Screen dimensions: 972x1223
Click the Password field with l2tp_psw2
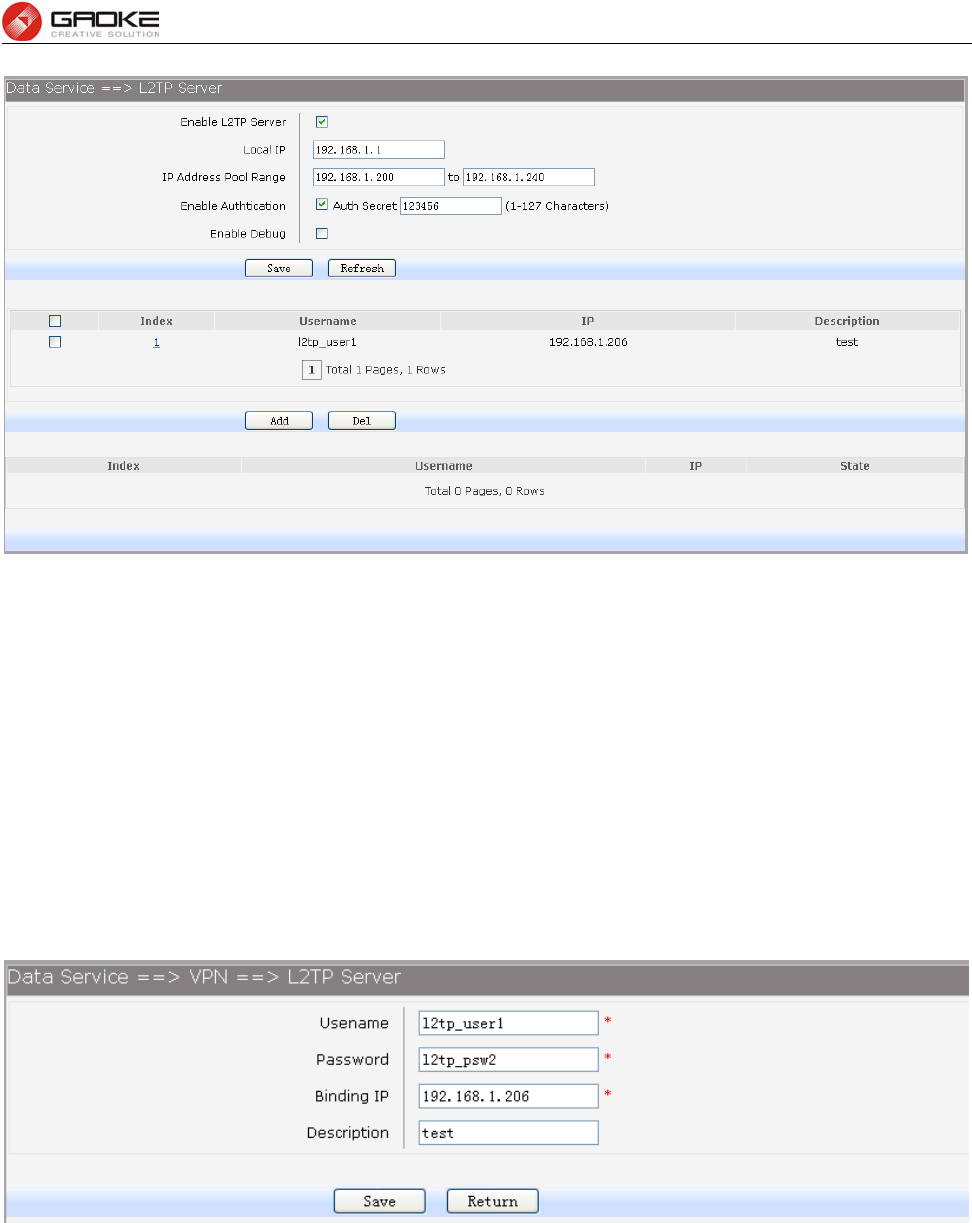[x=508, y=1059]
